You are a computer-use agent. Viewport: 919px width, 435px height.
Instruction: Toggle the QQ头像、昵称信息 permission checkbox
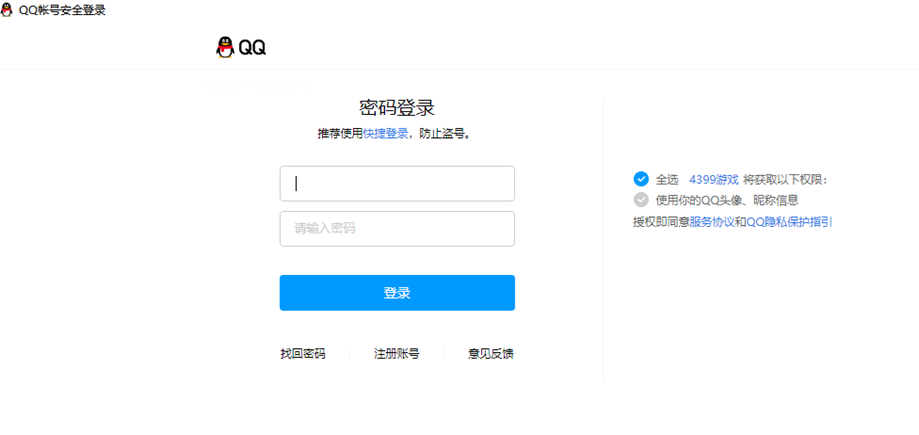coord(641,200)
